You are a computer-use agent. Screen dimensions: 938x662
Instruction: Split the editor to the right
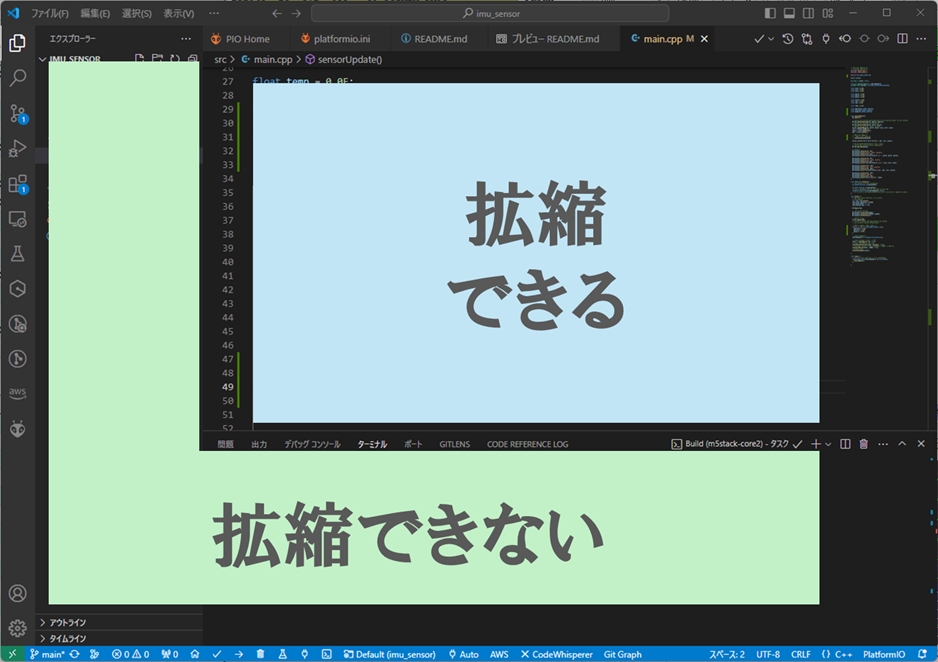click(x=902, y=39)
